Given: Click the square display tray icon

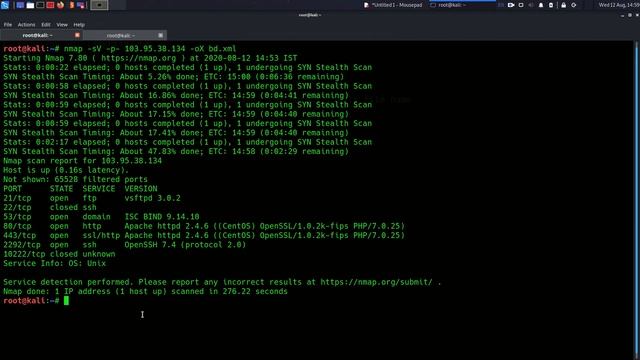Looking at the screenshot, I should pyautogui.click(x=521, y=5).
